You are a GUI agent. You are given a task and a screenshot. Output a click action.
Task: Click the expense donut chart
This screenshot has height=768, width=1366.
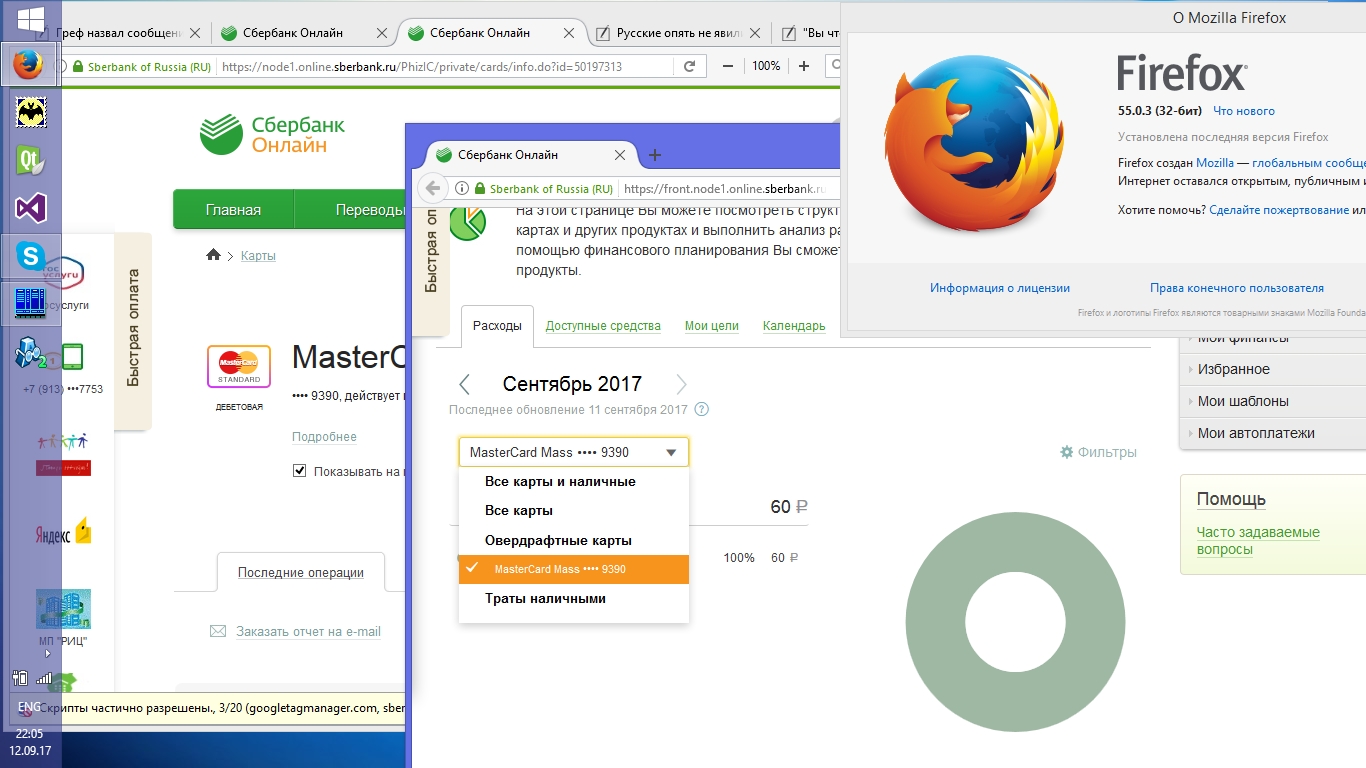click(x=1015, y=620)
